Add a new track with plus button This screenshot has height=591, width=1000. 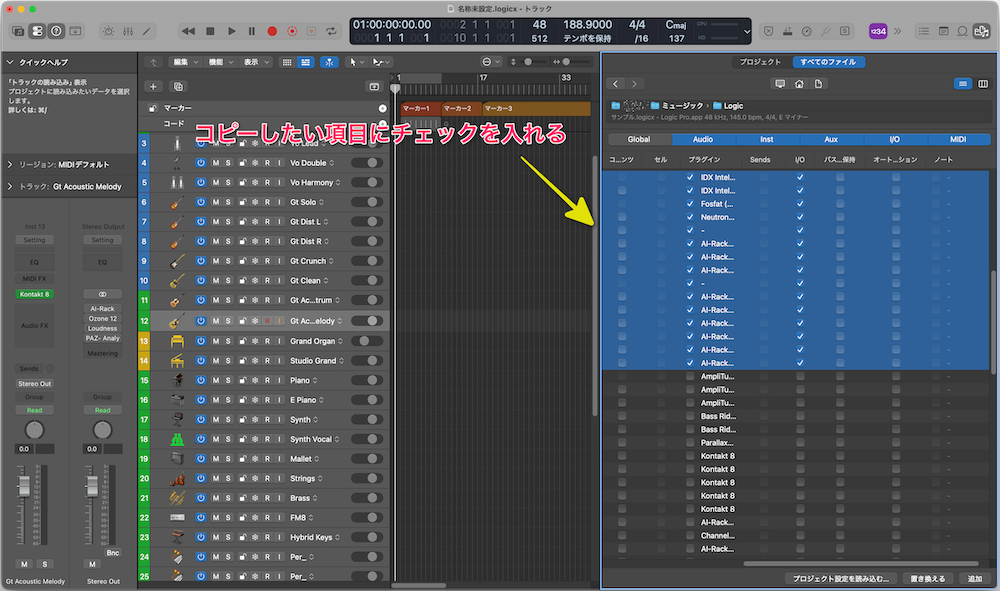point(152,86)
